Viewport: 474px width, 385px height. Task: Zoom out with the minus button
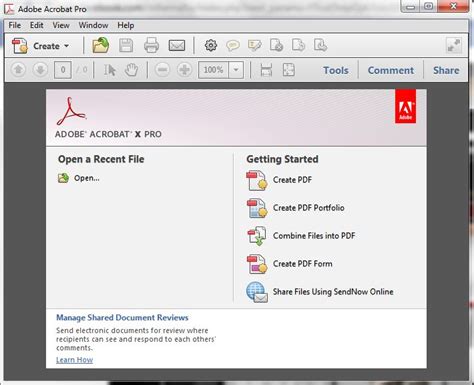pos(163,70)
